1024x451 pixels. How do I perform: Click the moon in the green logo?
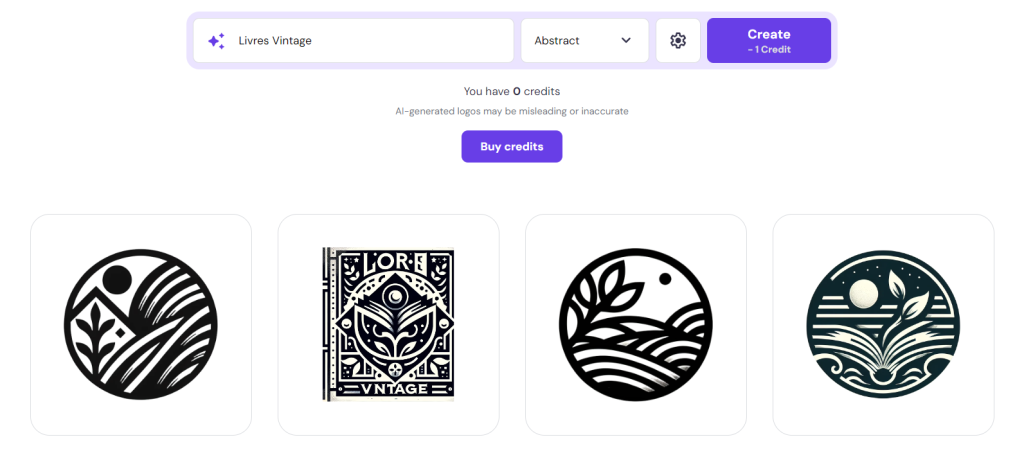click(x=862, y=294)
